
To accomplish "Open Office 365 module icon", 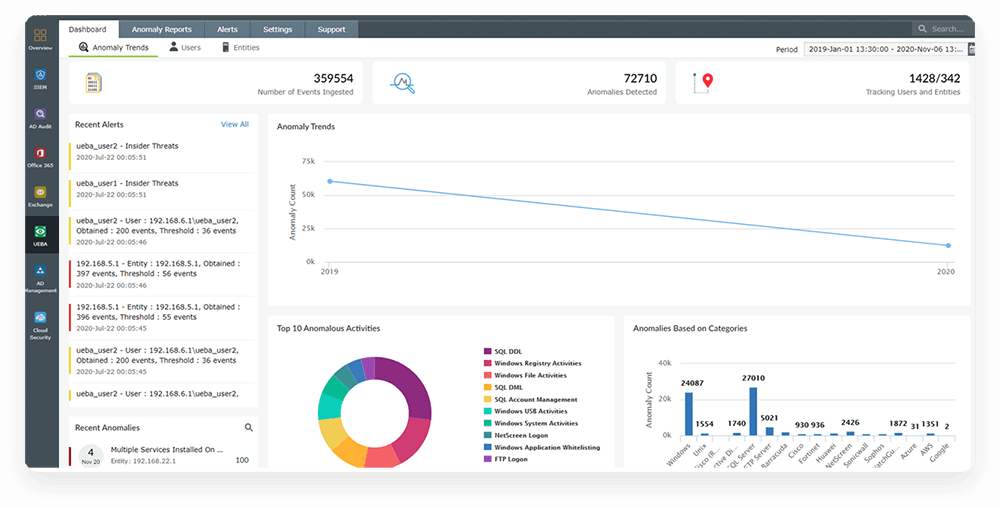I will (x=40, y=156).
